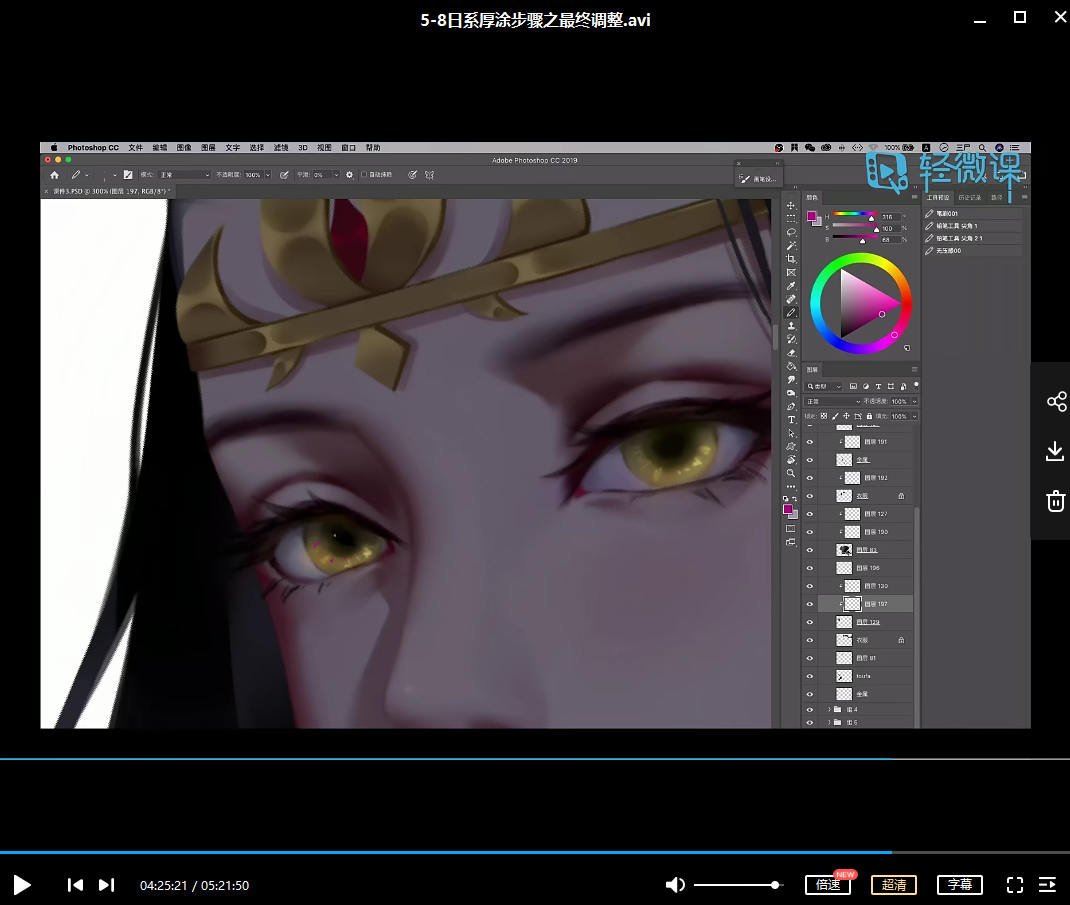Screen dimensions: 1070x905
Task: Select the Rectangular Marquee tool
Action: pos(791,218)
